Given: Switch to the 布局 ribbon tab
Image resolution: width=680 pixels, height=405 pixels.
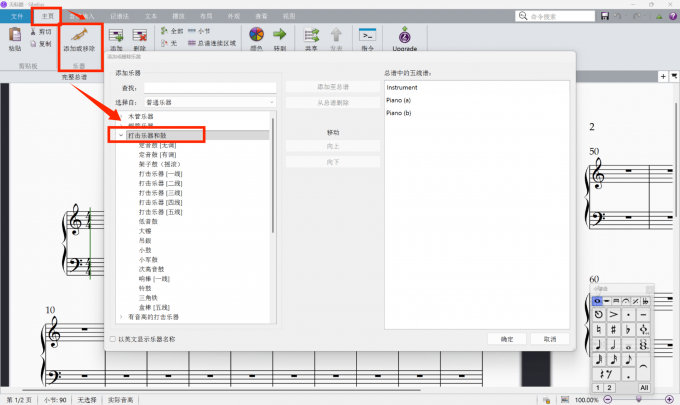Looking at the screenshot, I should pyautogui.click(x=206, y=16).
